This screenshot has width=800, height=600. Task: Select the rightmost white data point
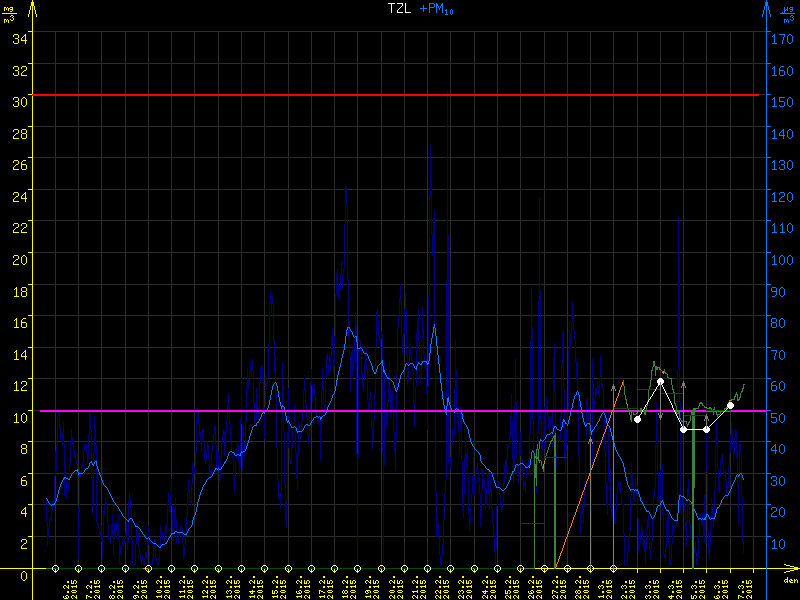click(x=730, y=405)
